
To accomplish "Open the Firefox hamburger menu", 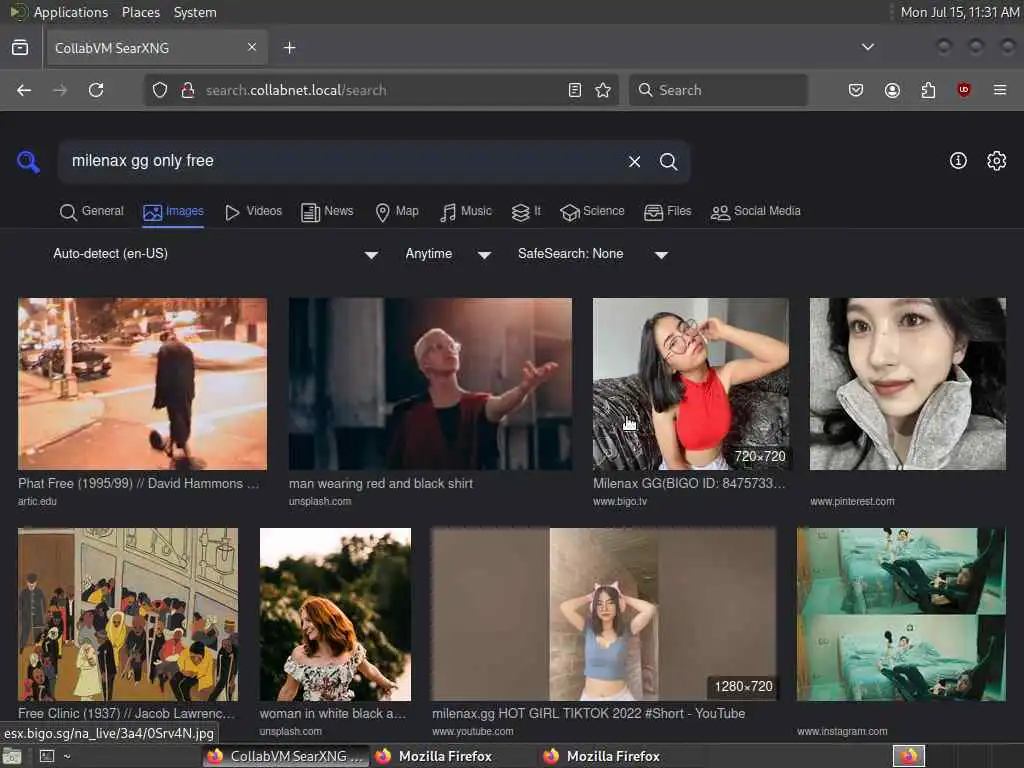I will (1000, 90).
